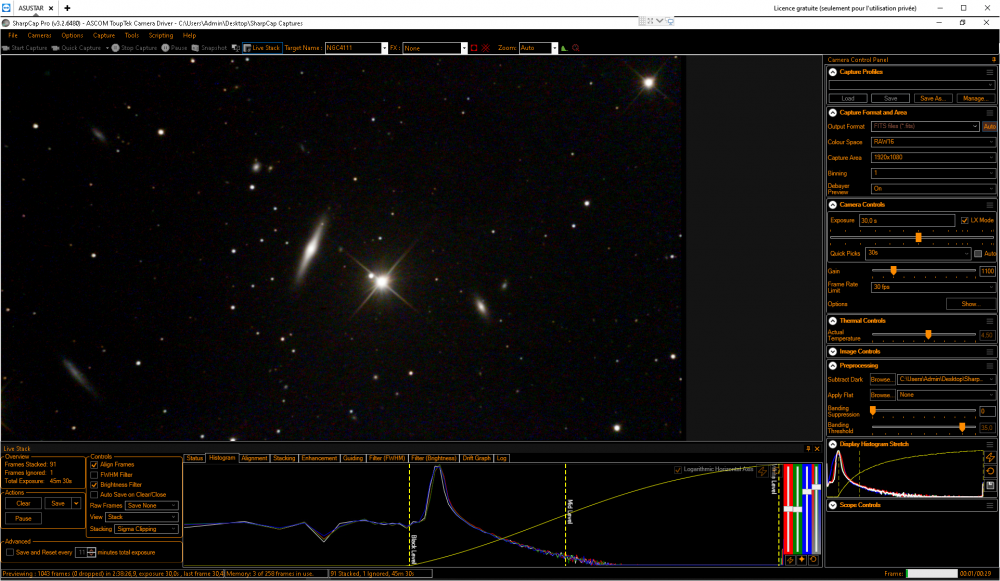
Task: Enable Auto Save on Clear/Close
Action: click(x=94, y=495)
